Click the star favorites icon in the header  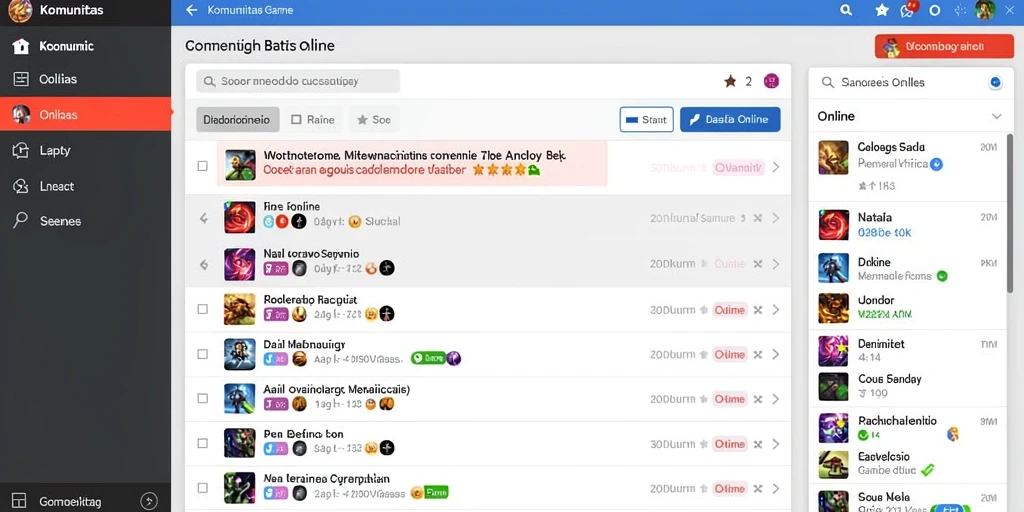click(x=882, y=10)
